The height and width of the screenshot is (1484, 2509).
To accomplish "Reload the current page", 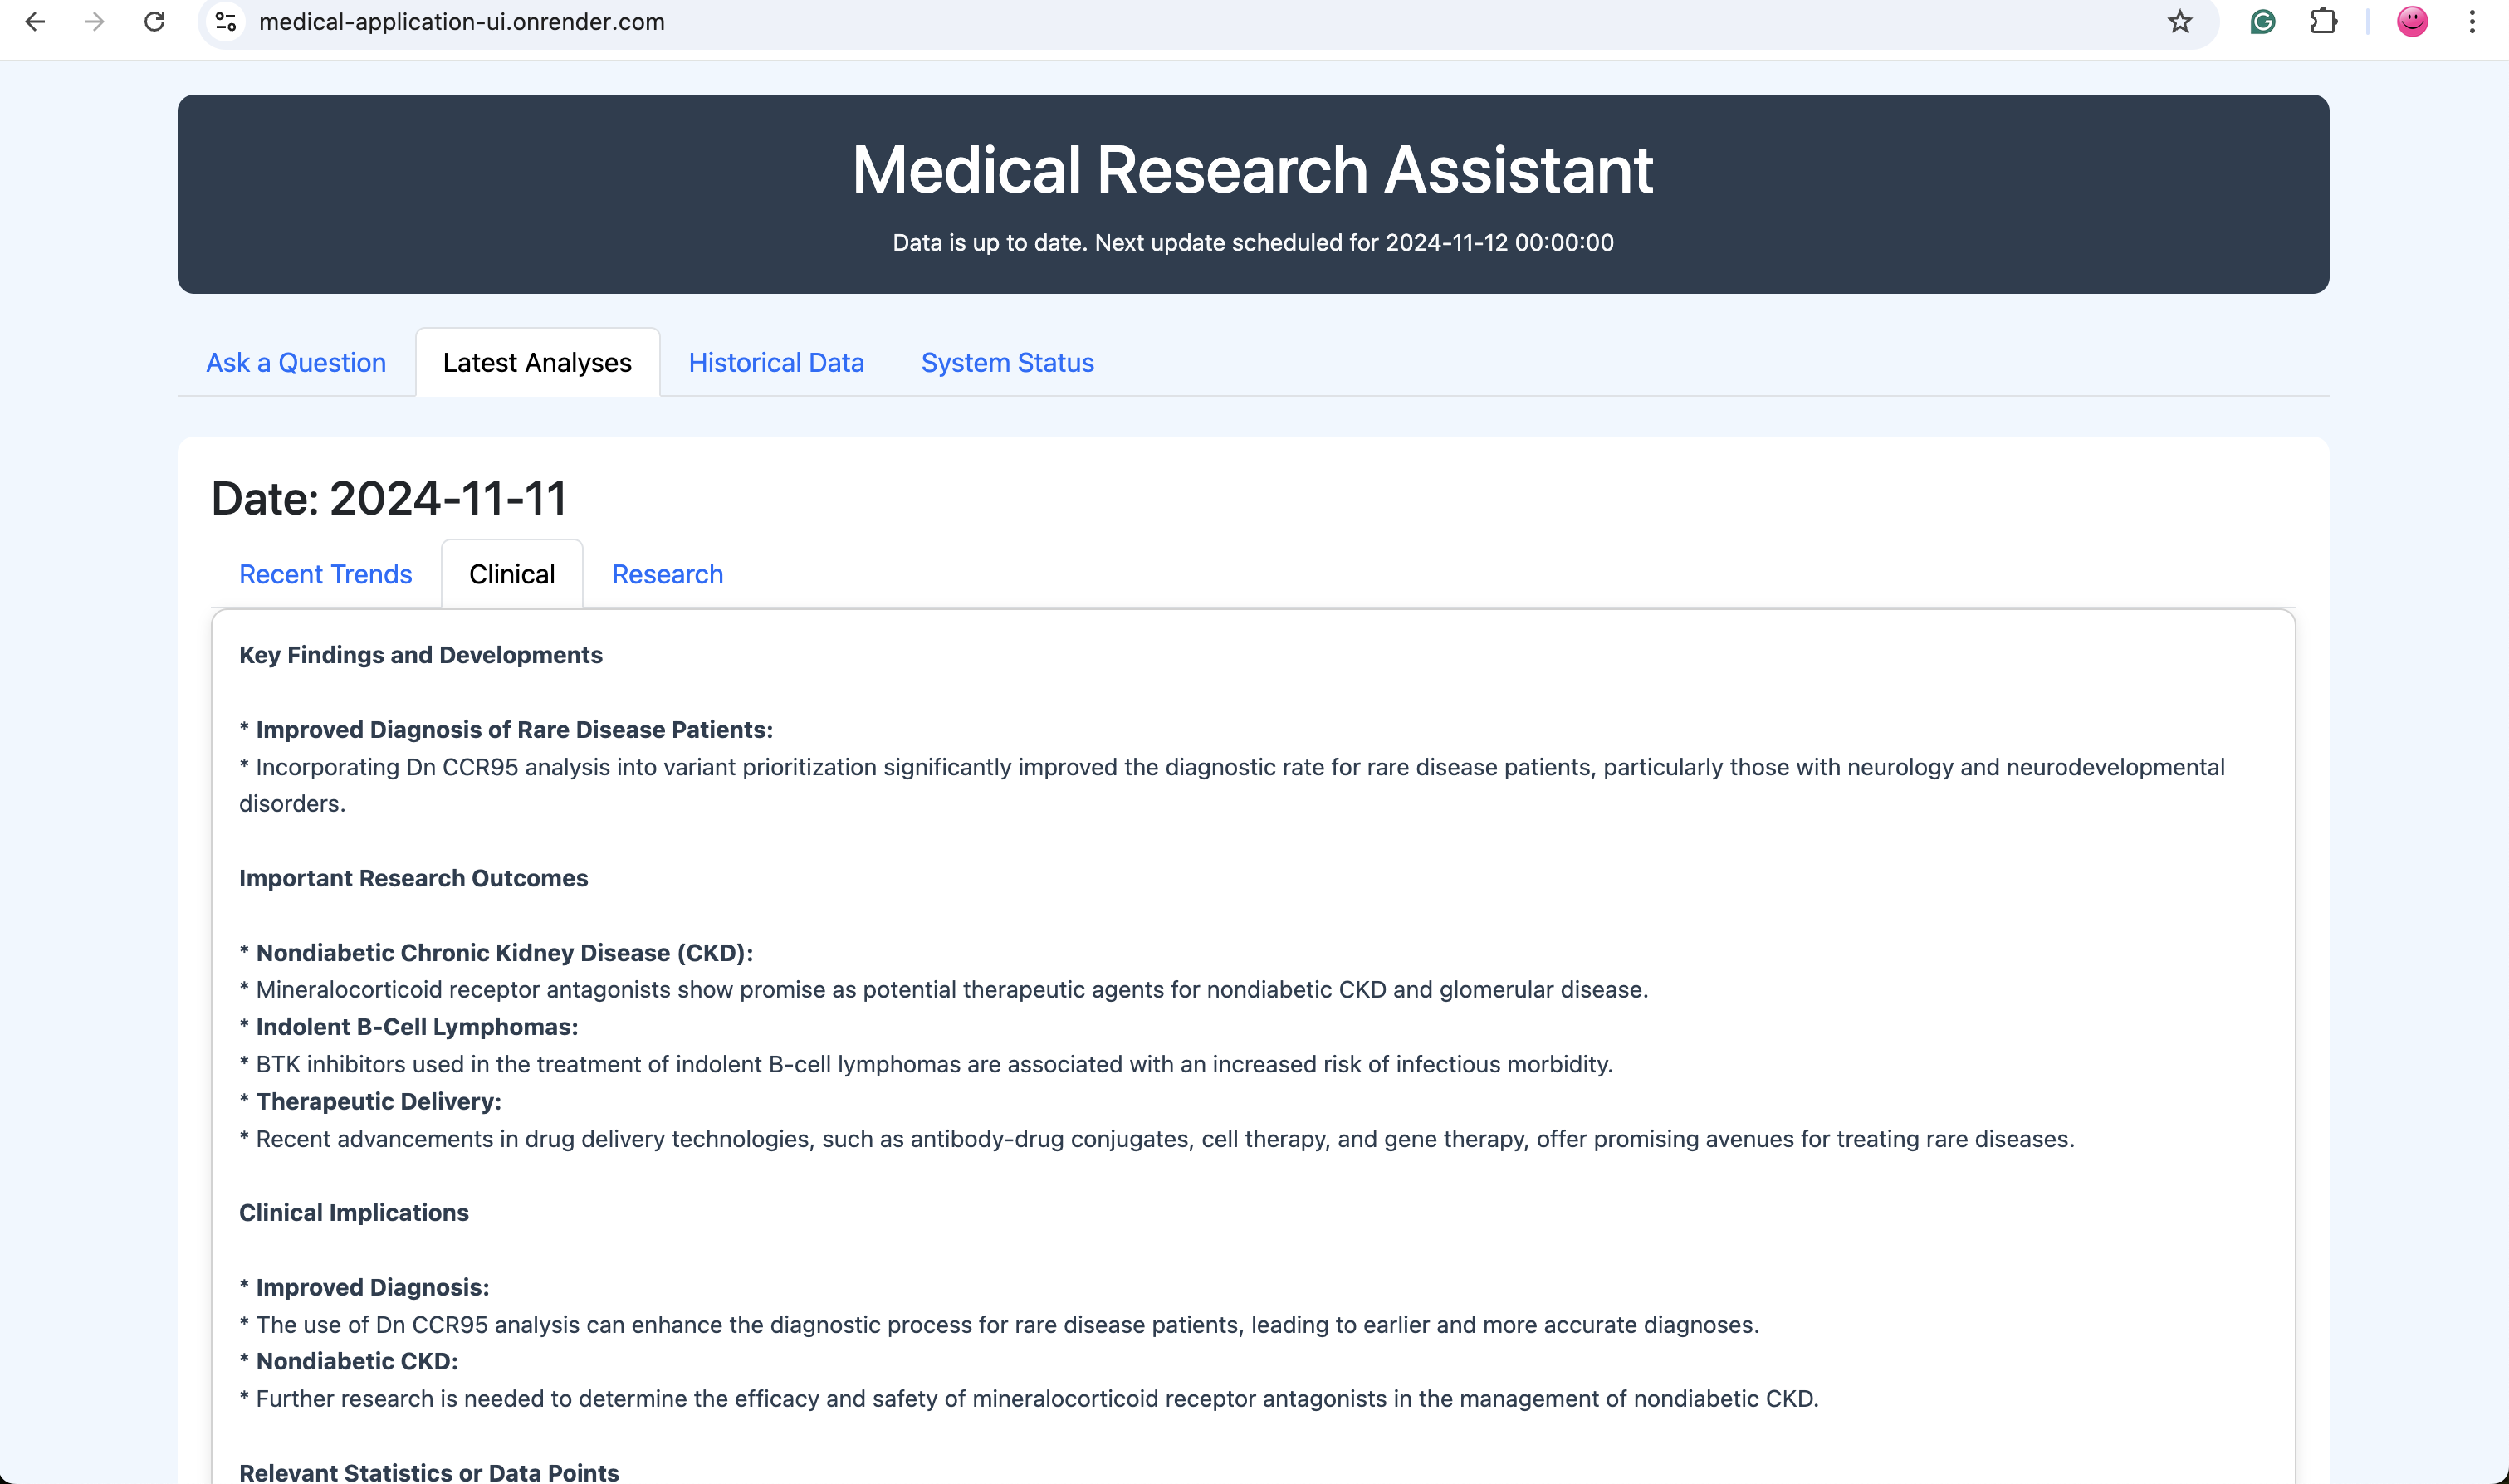I will coord(154,22).
